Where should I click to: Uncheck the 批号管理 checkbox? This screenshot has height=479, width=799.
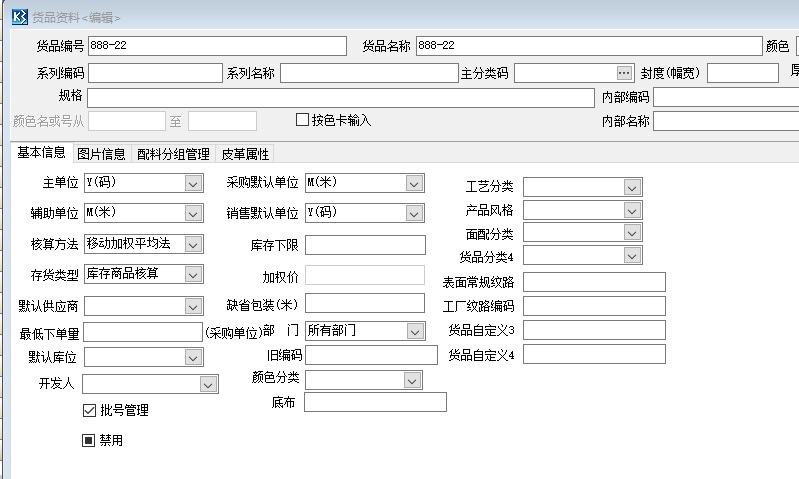click(x=89, y=410)
